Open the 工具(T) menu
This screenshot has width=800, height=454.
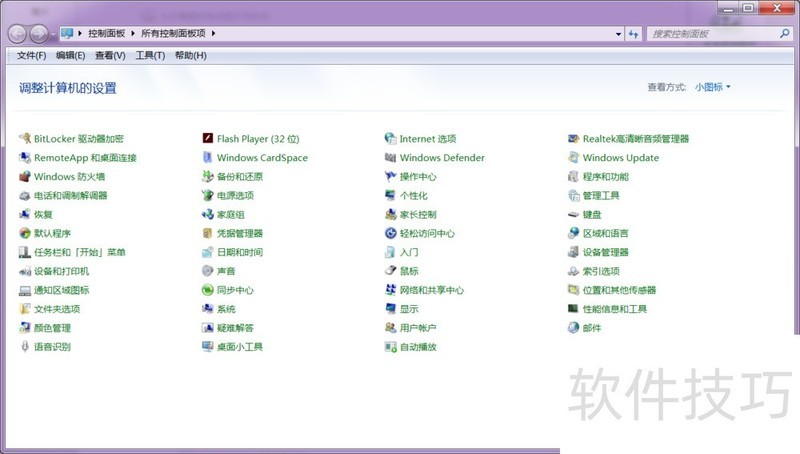[150, 55]
